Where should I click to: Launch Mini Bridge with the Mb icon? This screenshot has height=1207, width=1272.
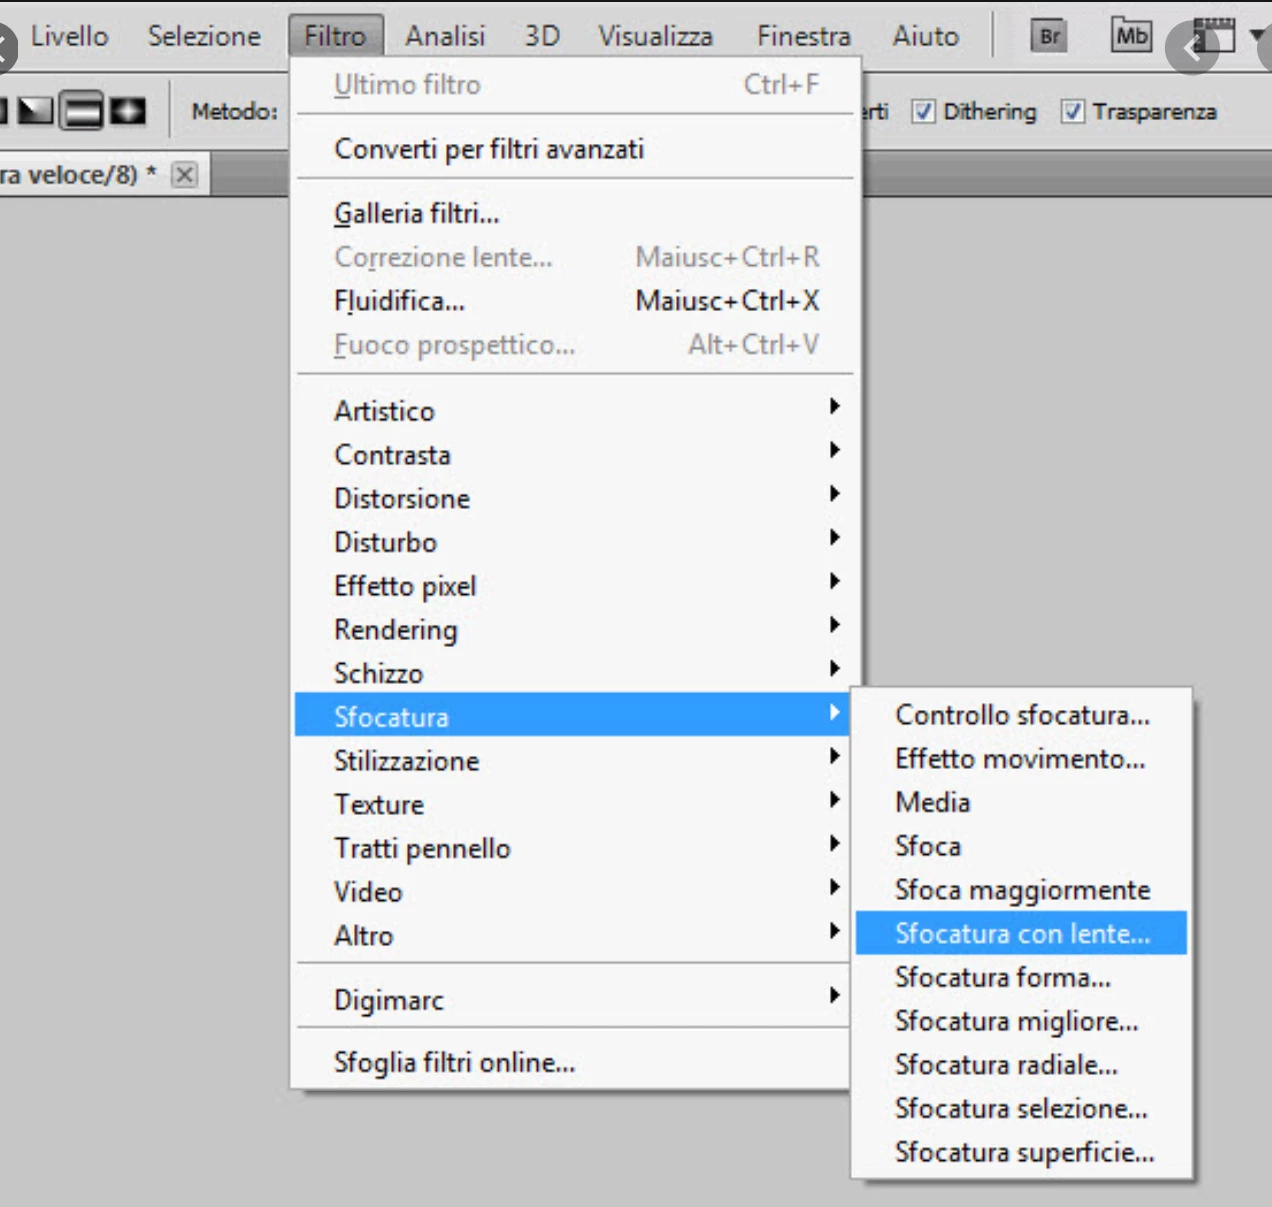point(1131,36)
